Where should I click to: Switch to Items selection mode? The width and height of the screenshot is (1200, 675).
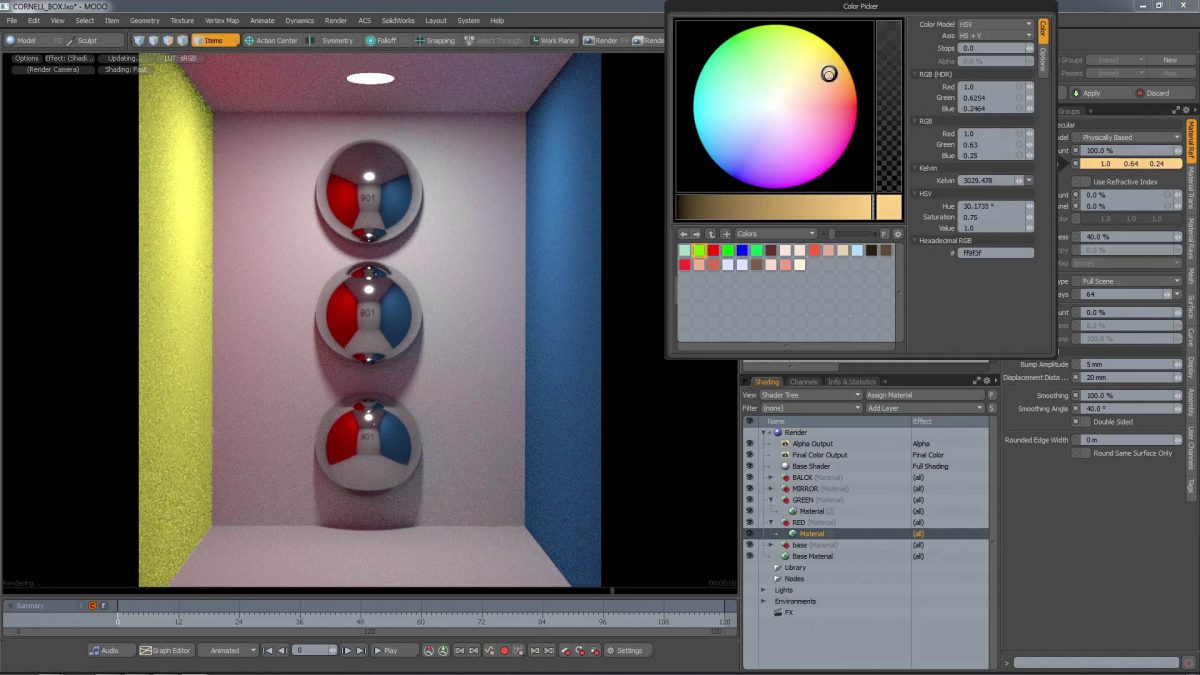pos(214,40)
